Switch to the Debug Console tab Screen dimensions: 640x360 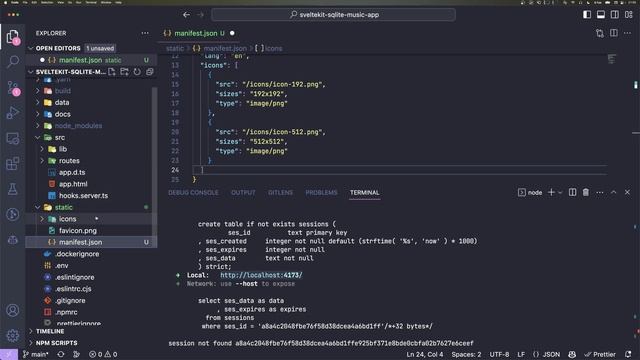193,192
